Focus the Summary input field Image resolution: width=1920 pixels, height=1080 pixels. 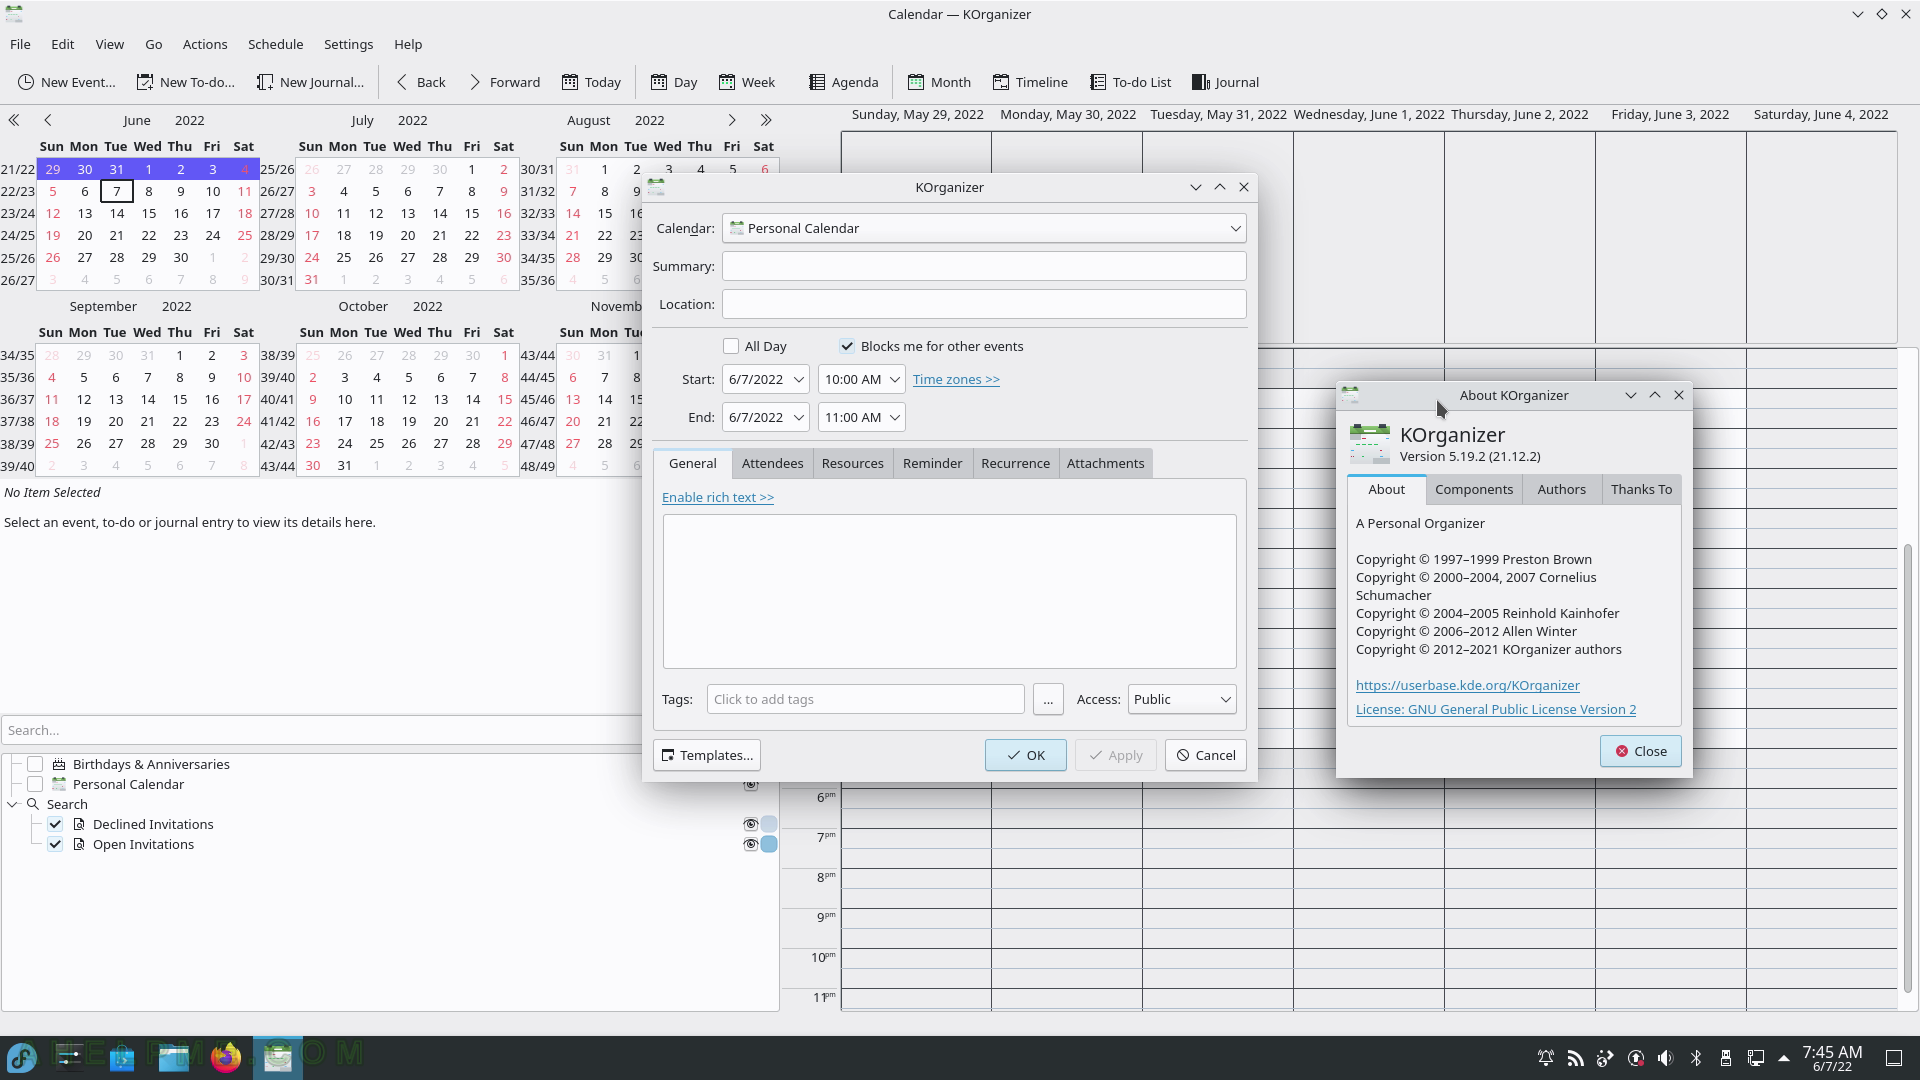pos(984,266)
